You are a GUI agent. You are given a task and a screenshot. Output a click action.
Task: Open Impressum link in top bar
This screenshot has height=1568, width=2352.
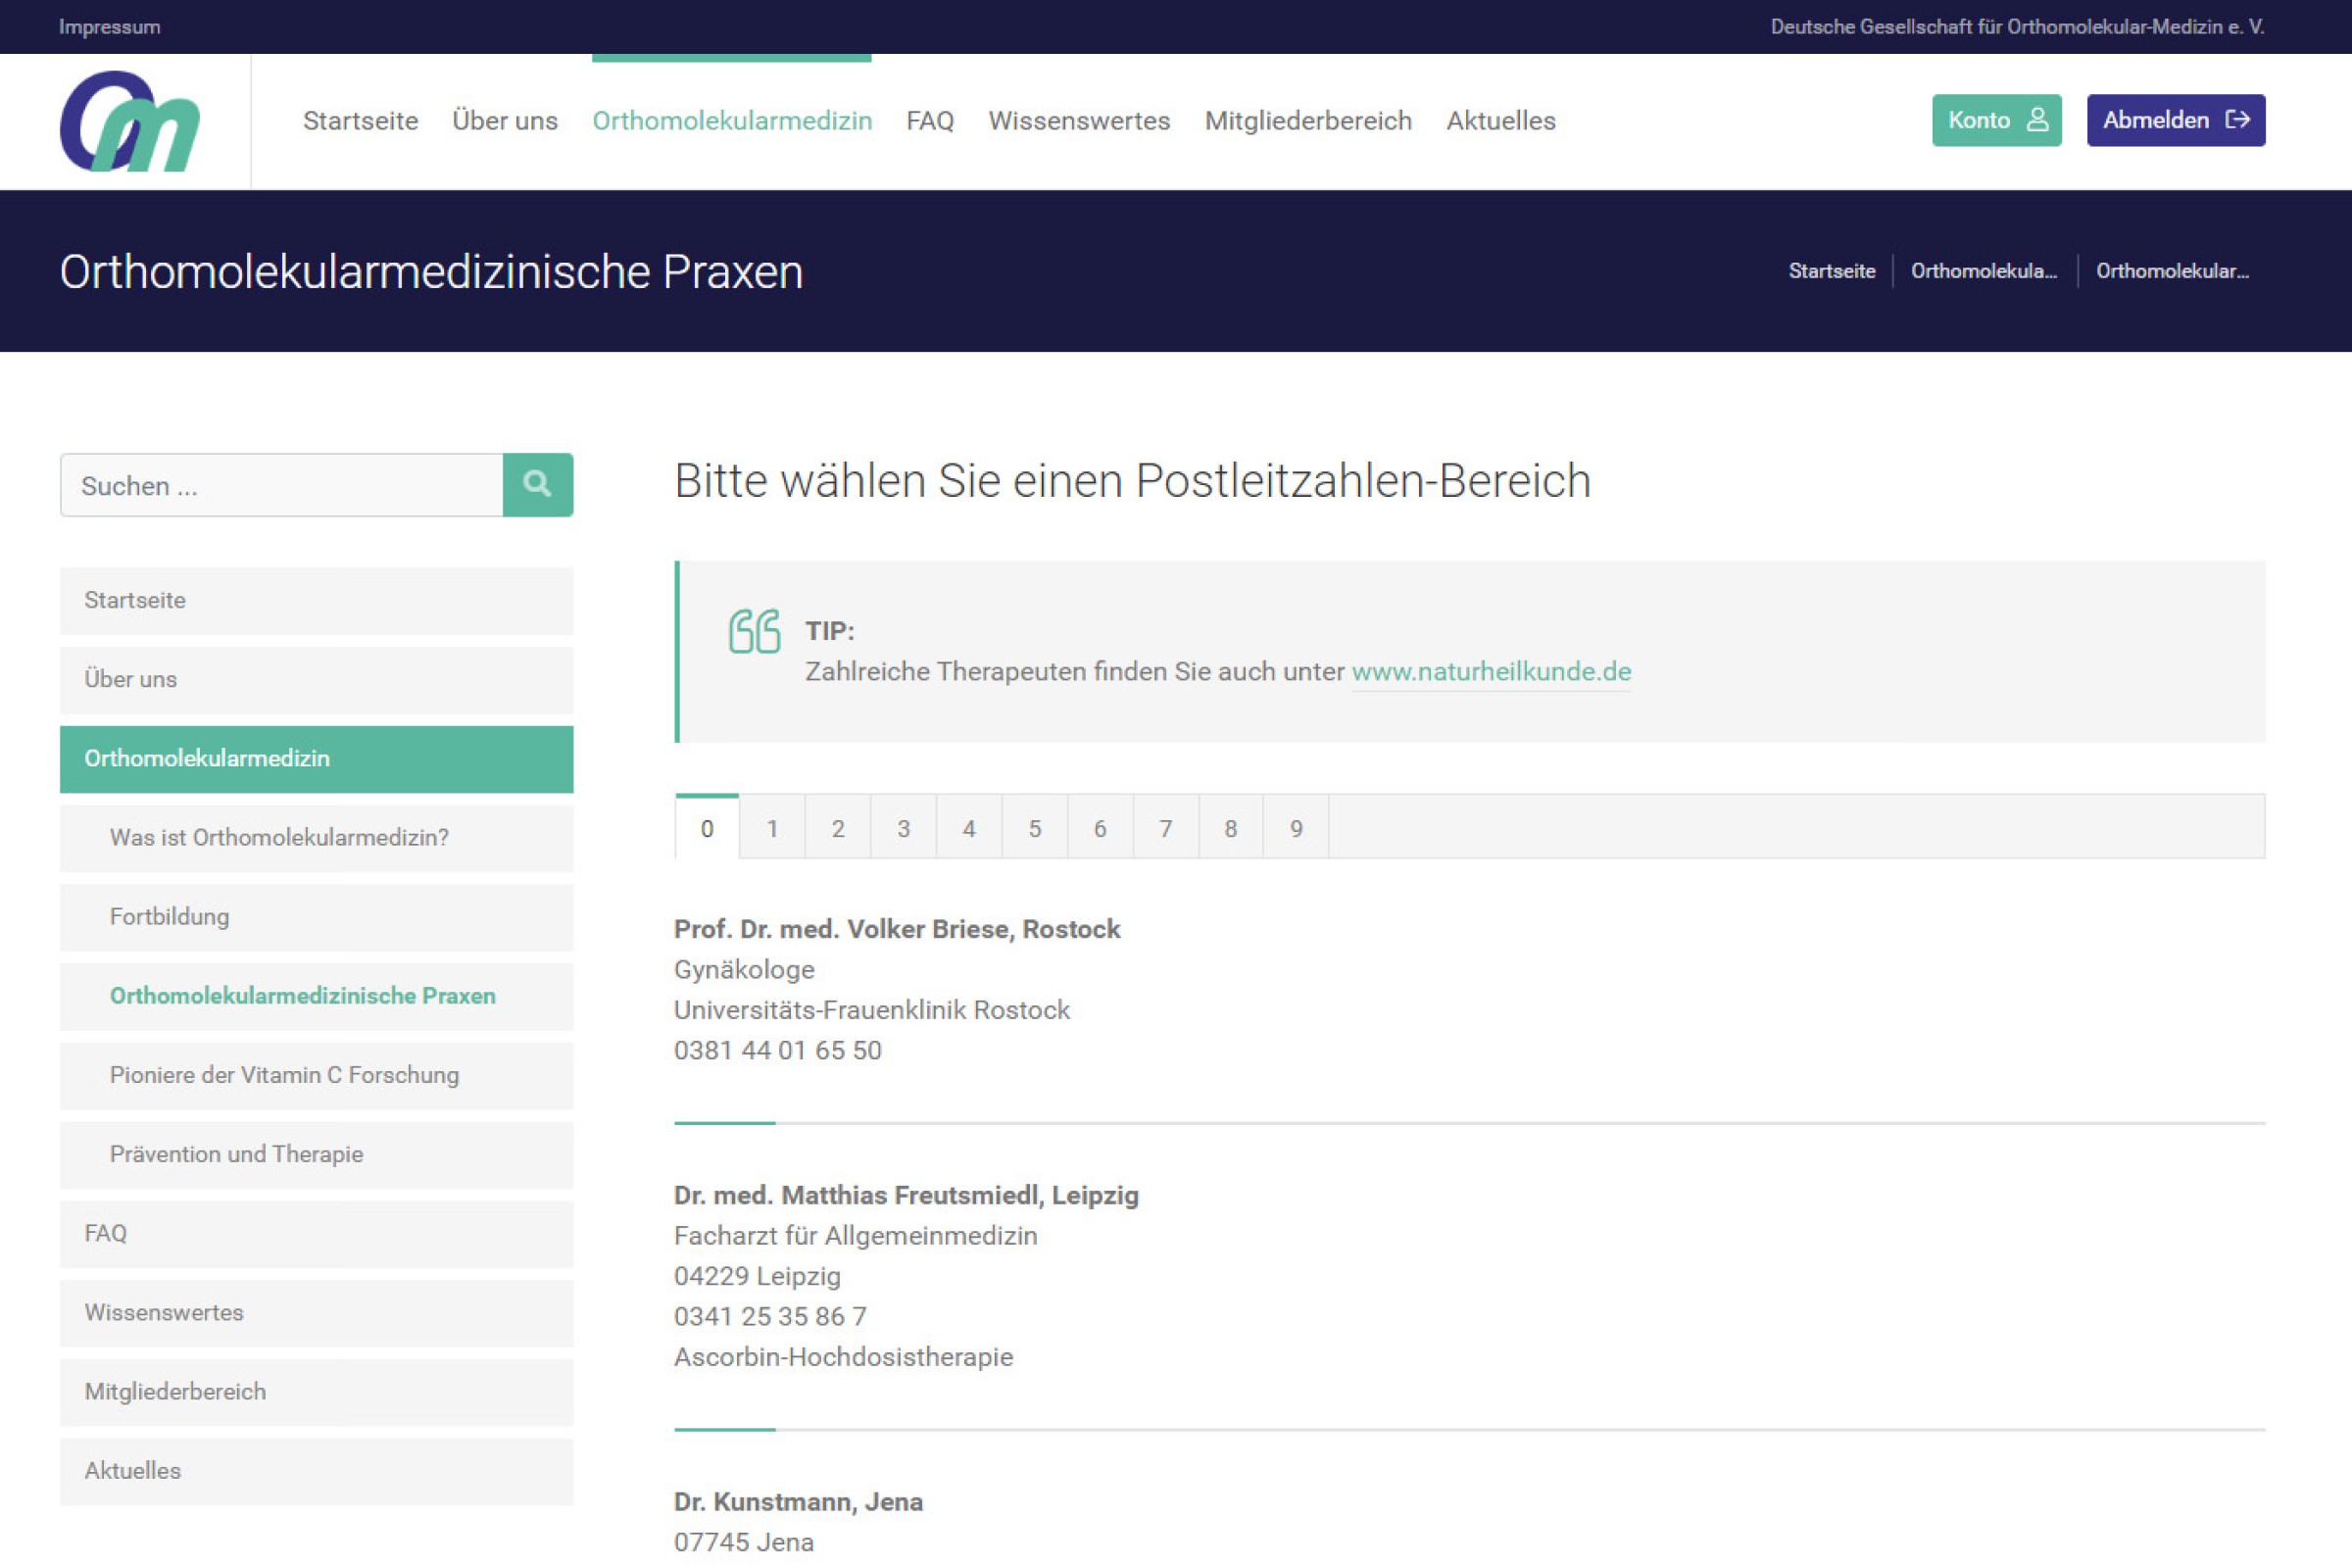109,27
